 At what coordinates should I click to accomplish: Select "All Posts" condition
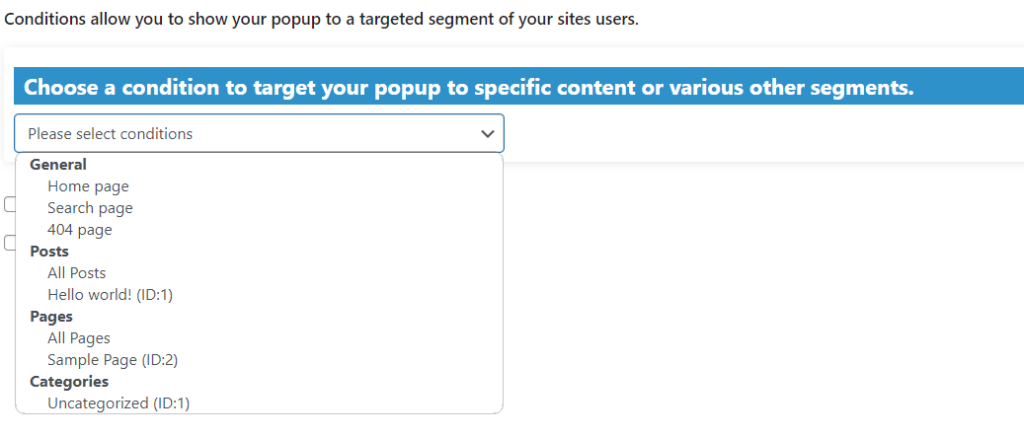[77, 273]
